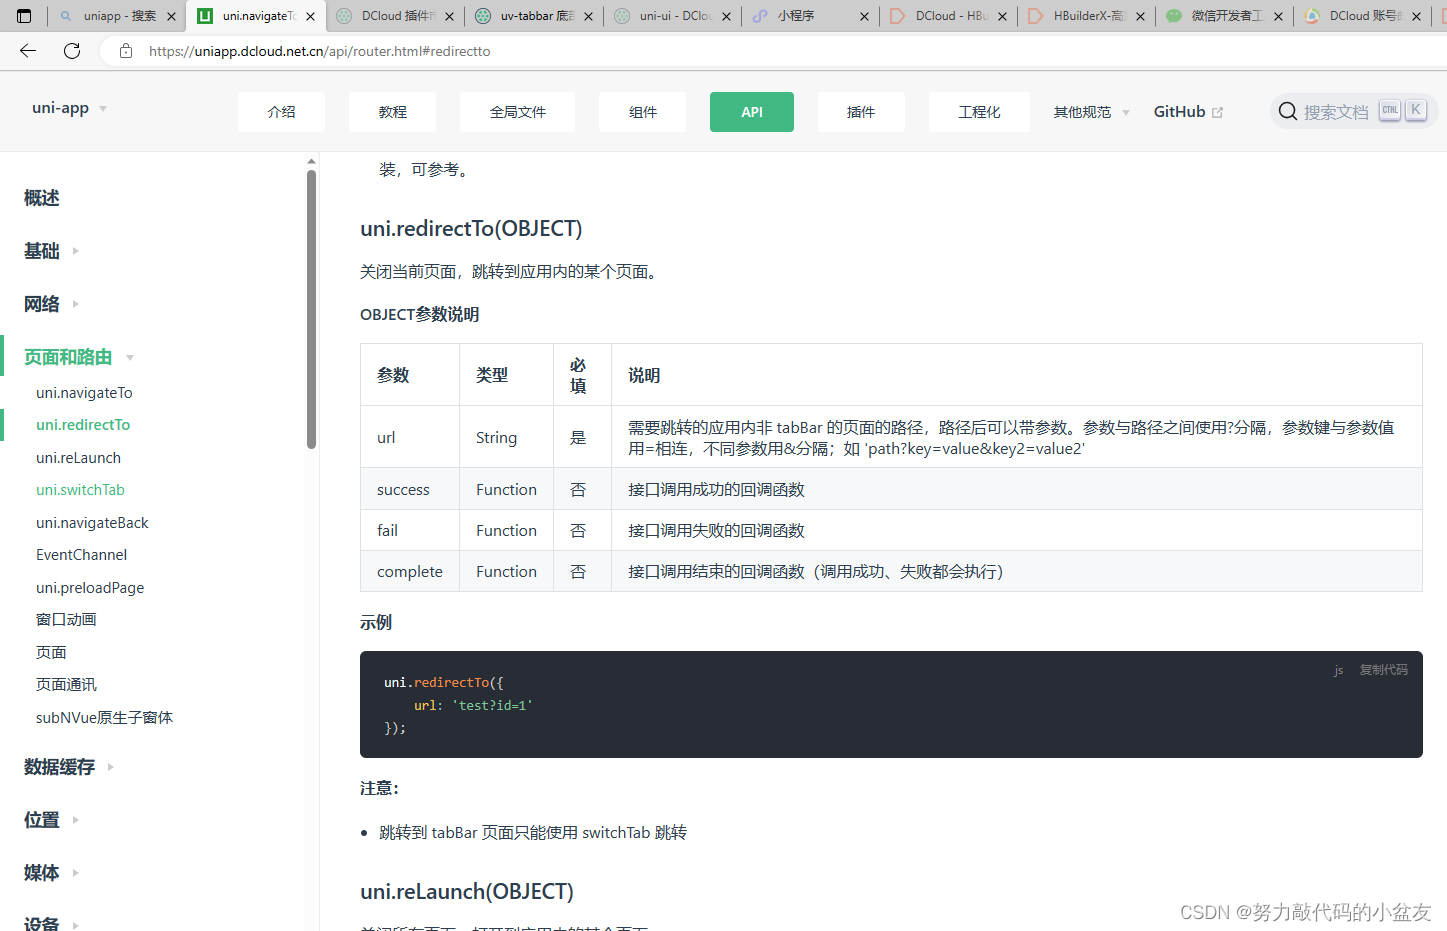The width and height of the screenshot is (1447, 931).
Task: Open 窗口动画 in sidebar
Action: (66, 620)
